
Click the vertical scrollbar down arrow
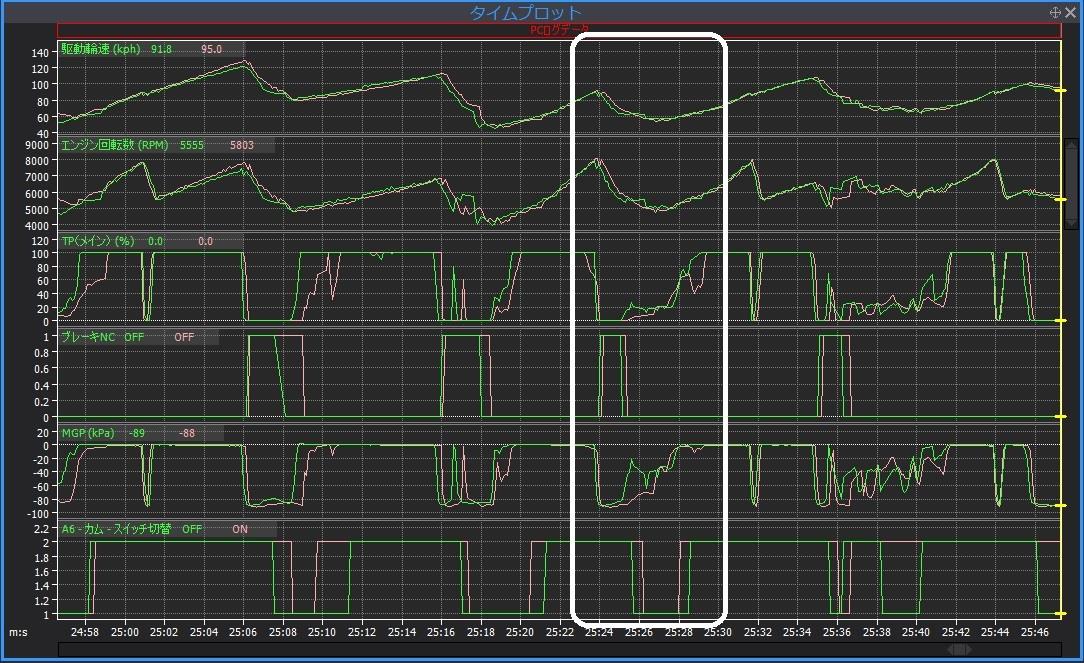1071,223
